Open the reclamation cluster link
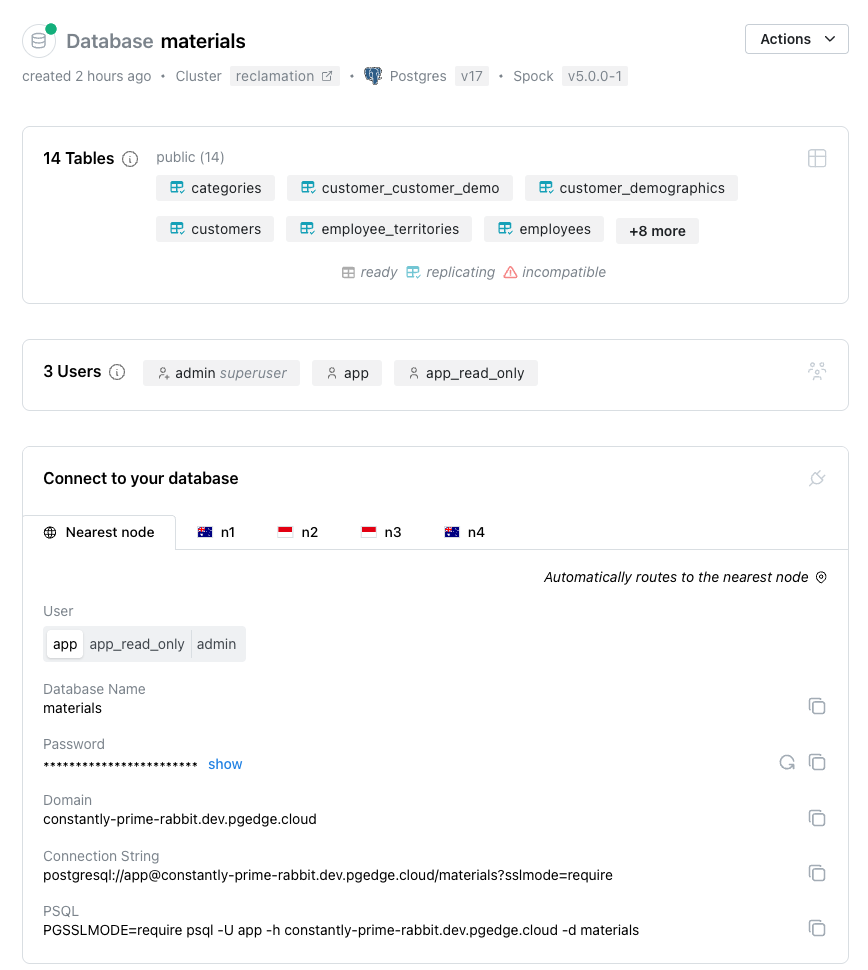This screenshot has height=970, width=868. tap(284, 75)
